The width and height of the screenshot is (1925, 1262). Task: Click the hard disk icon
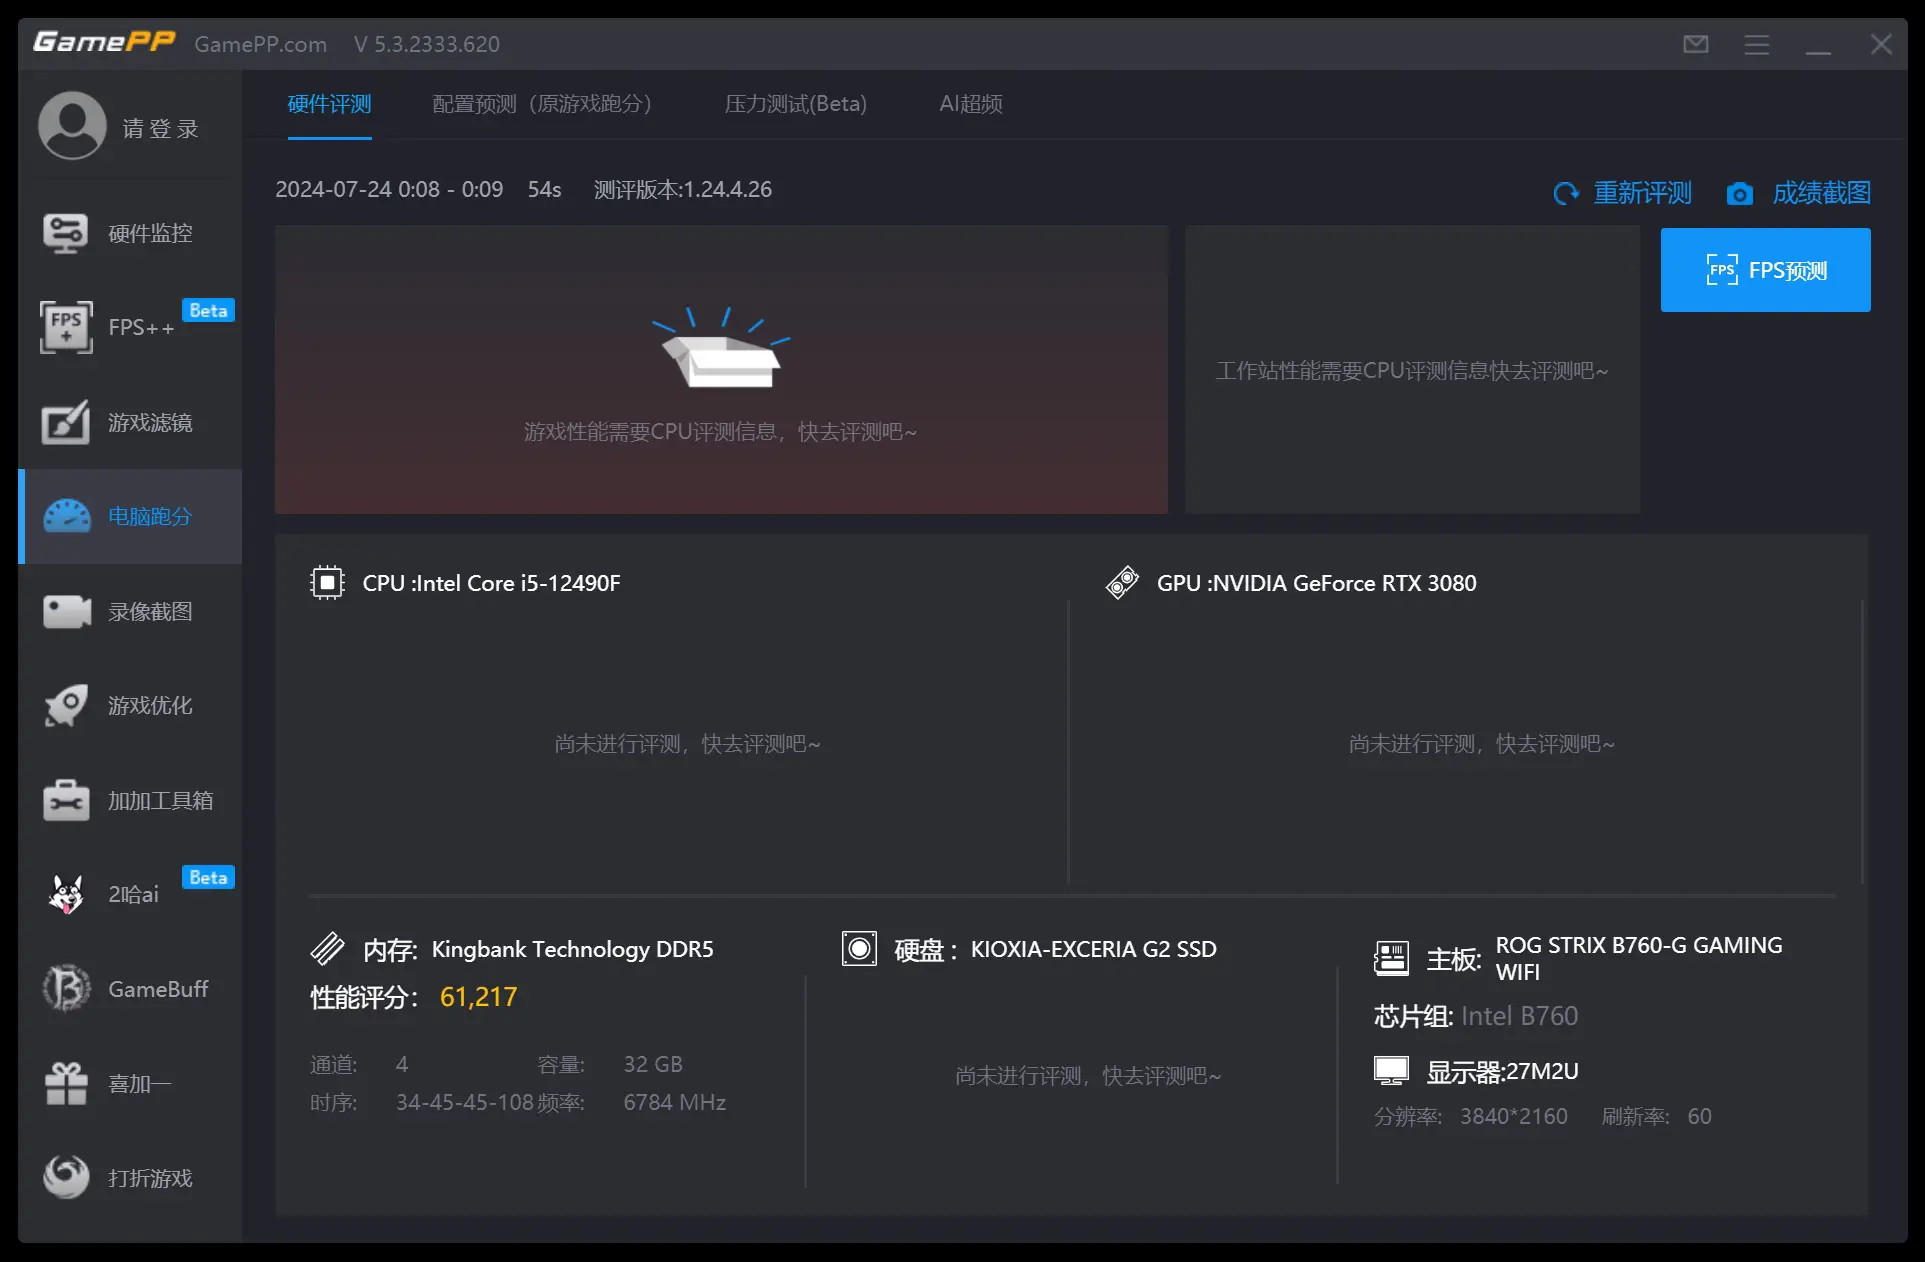coord(859,948)
